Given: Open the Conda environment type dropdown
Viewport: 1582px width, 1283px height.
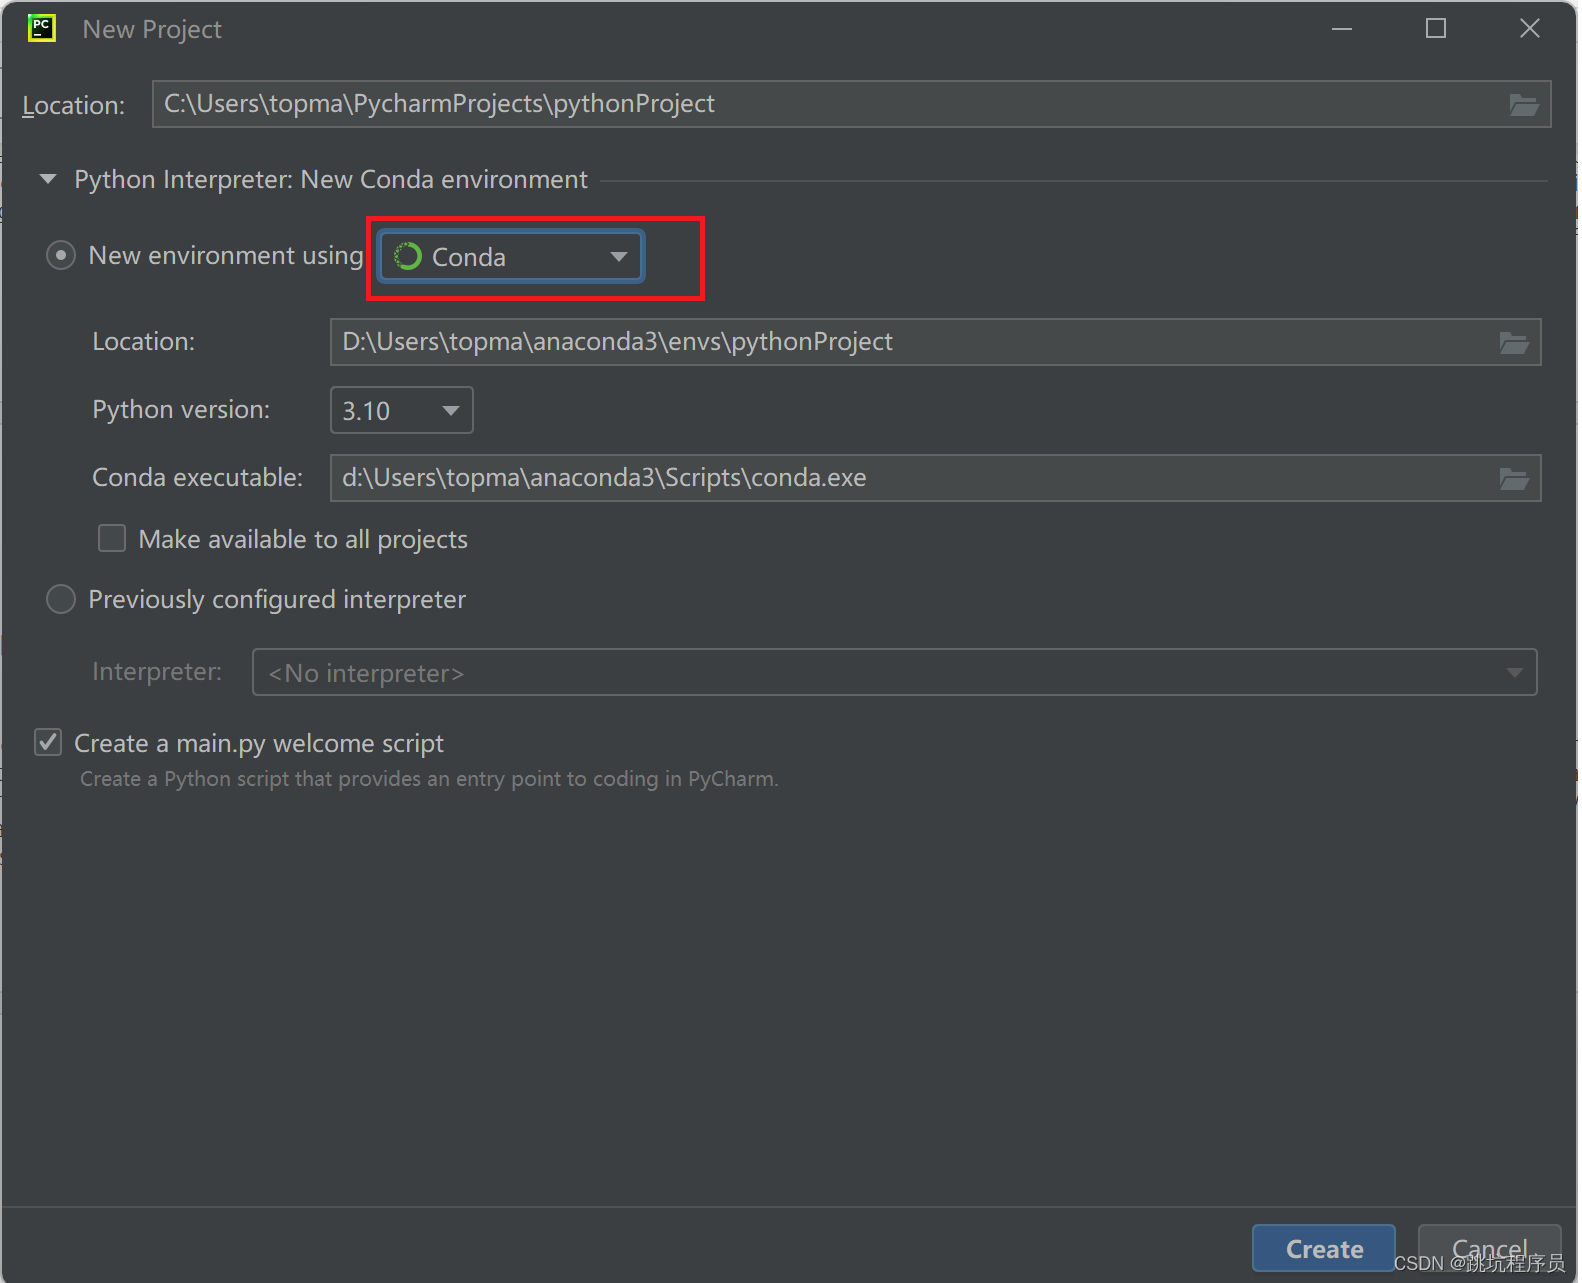Looking at the screenshot, I should pos(511,257).
